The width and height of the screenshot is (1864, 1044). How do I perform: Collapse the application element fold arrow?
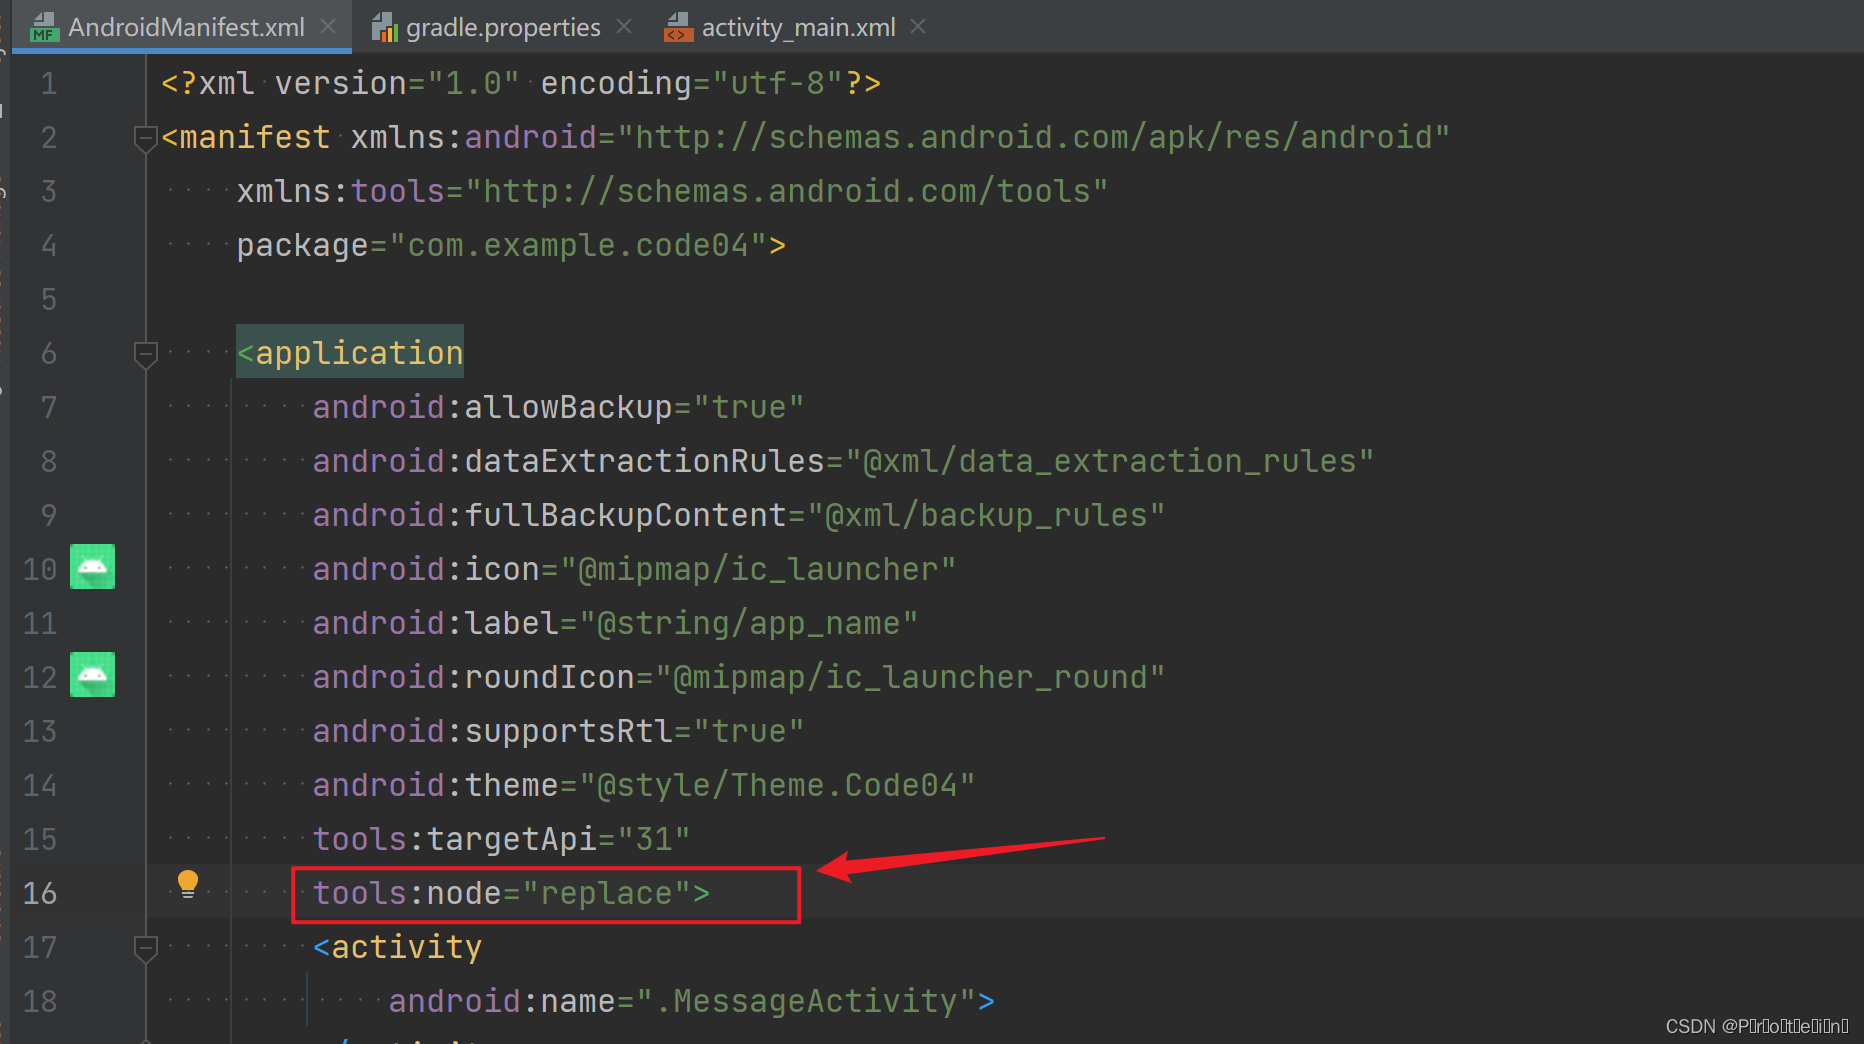pos(145,353)
